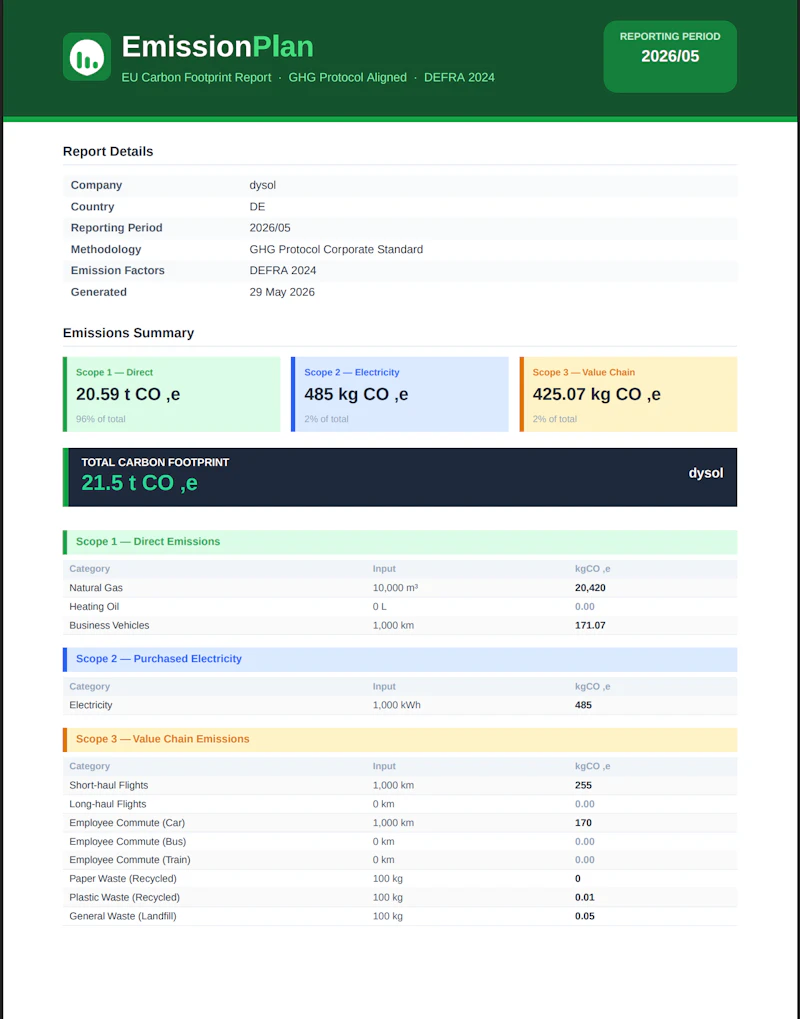This screenshot has height=1019, width=800.
Task: Click the Employee Commute (Bus) row label
Action: click(127, 842)
